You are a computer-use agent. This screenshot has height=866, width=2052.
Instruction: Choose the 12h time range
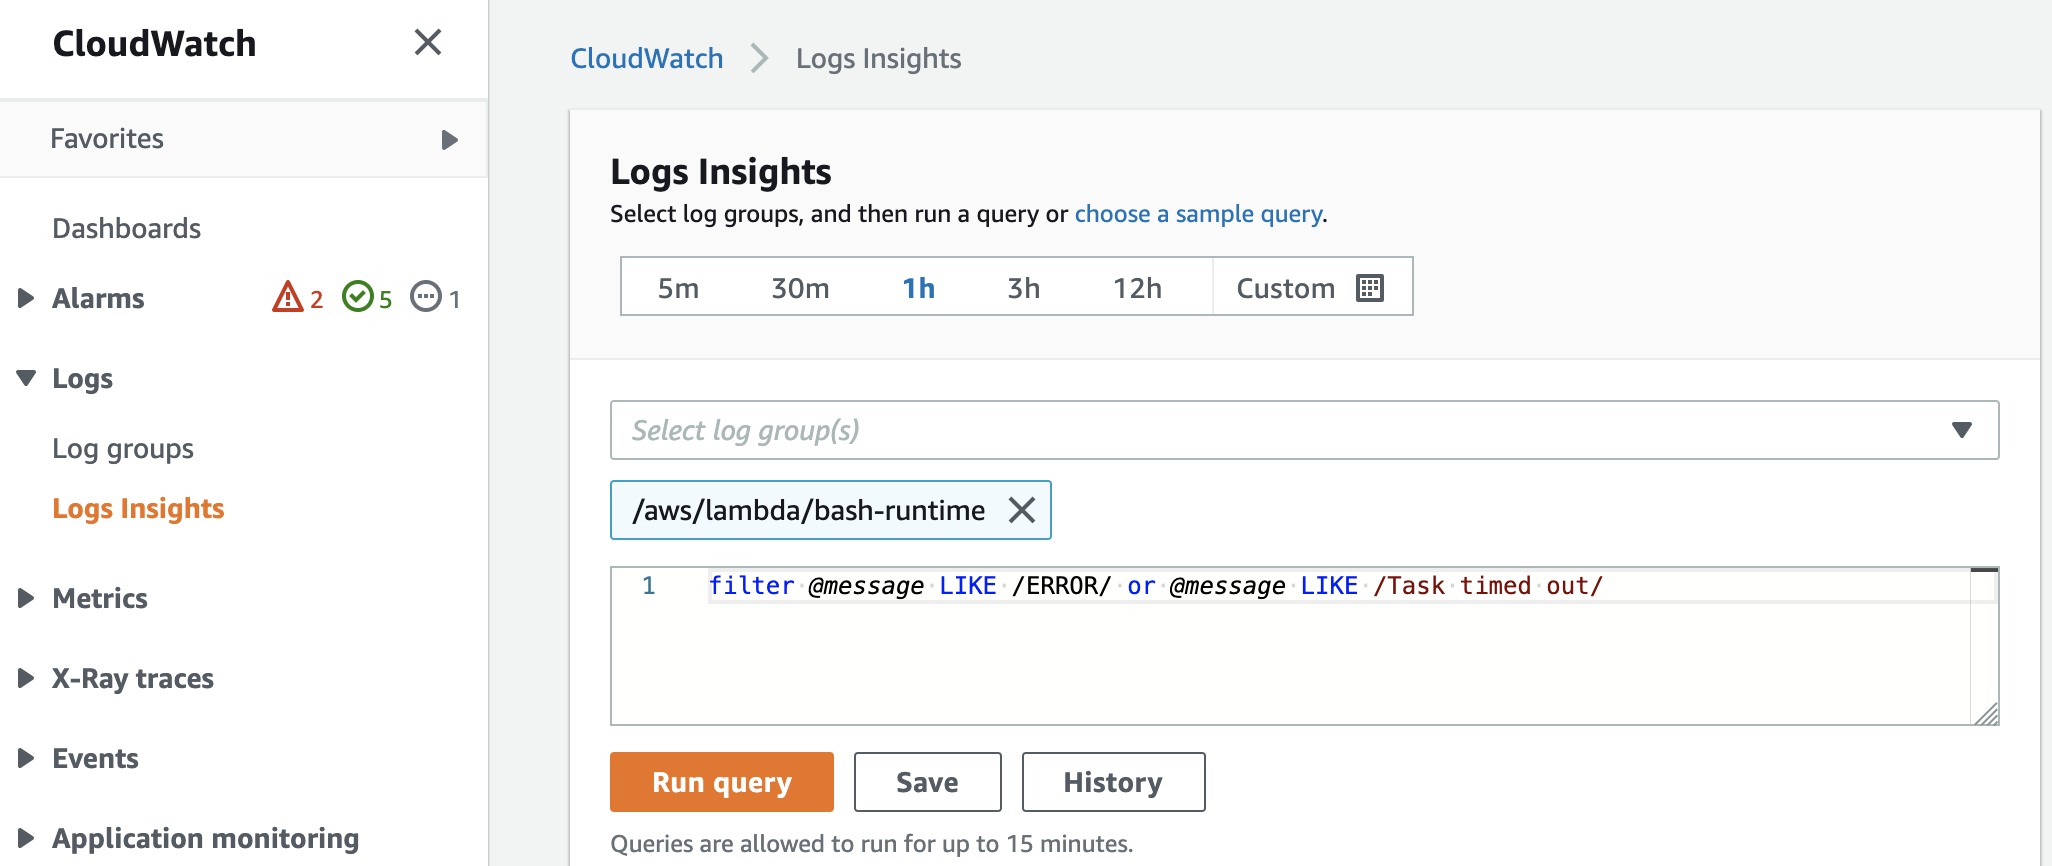1137,288
